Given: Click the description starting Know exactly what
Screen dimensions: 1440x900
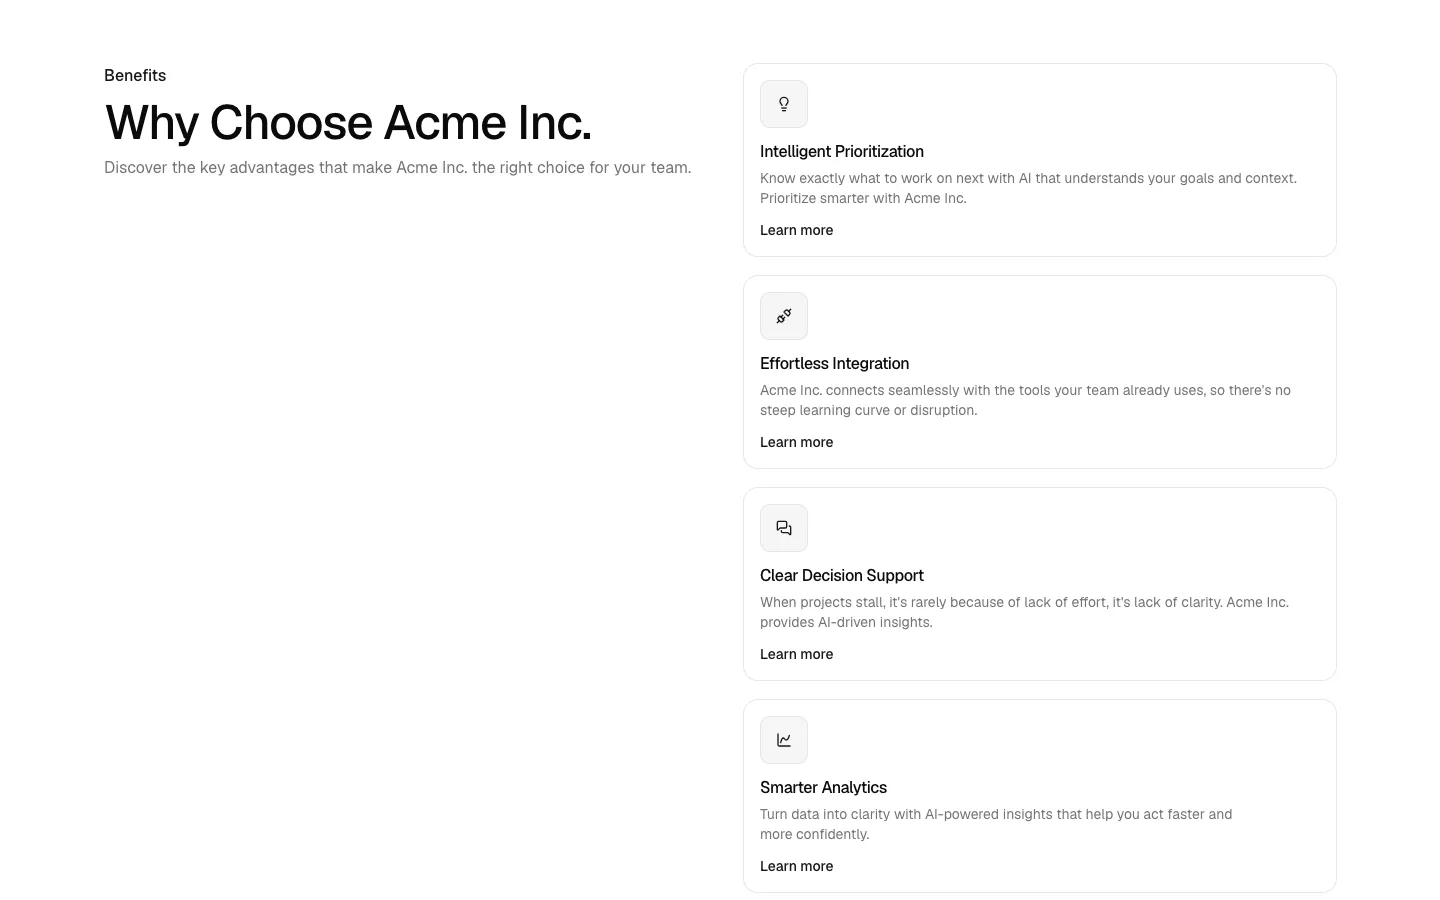Looking at the screenshot, I should (x=1028, y=188).
